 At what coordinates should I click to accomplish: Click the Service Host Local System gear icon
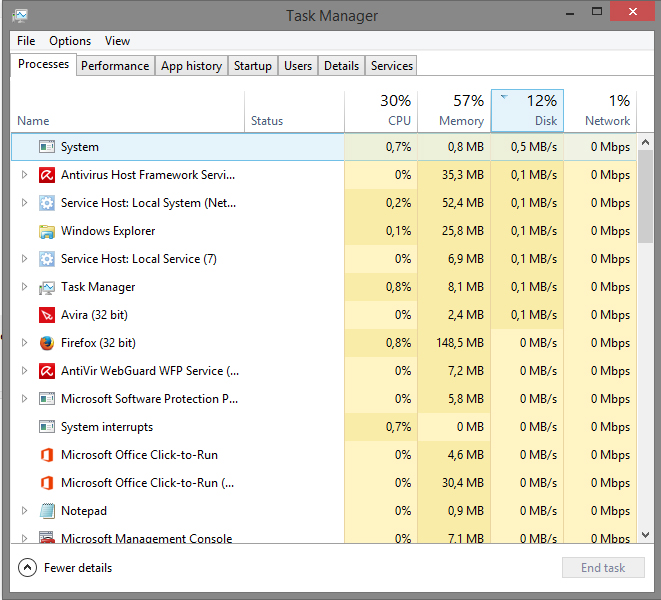[x=47, y=203]
